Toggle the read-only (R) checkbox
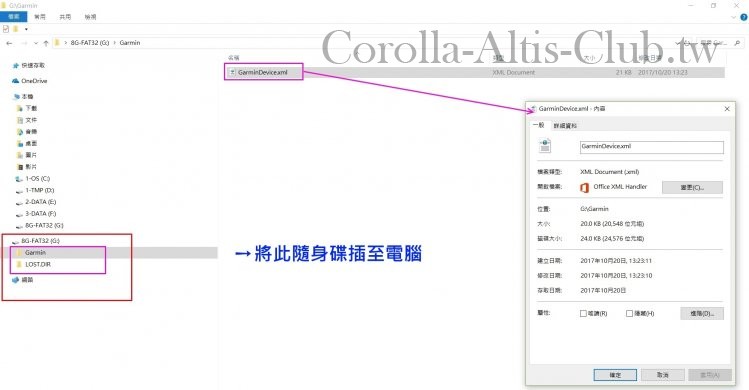749x390 pixels. point(583,314)
